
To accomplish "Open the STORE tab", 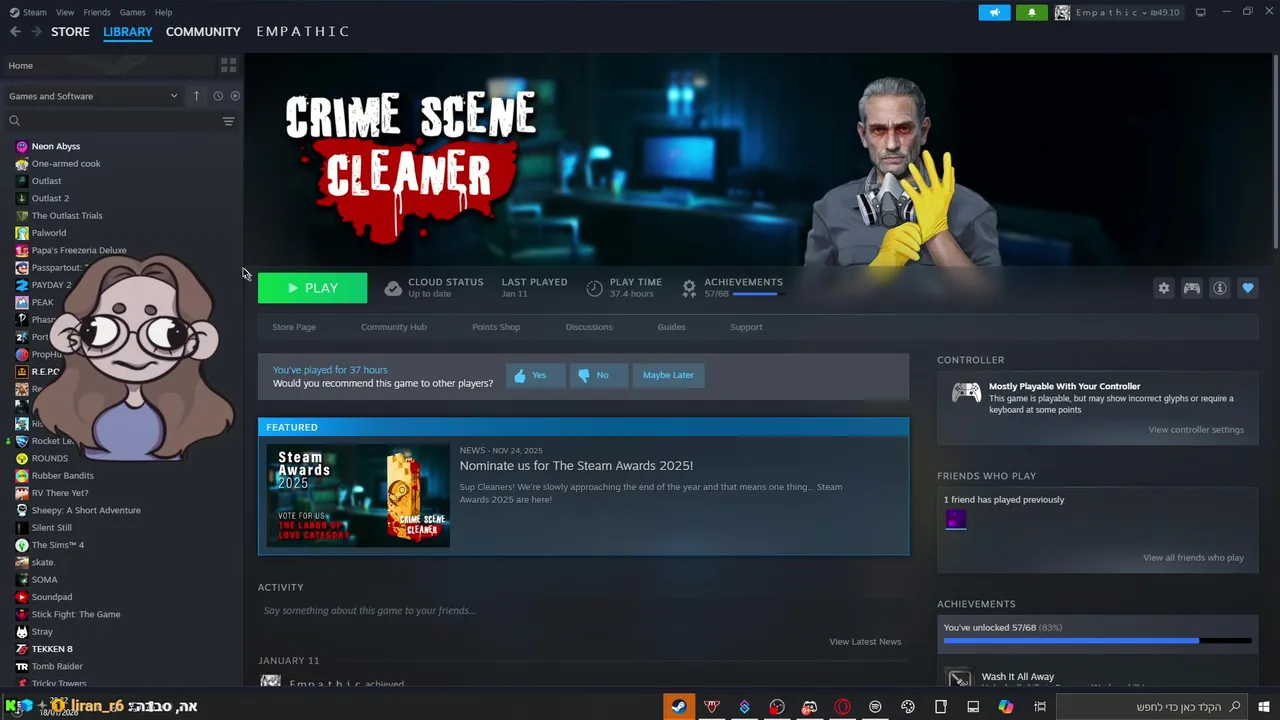I will click(x=70, y=32).
